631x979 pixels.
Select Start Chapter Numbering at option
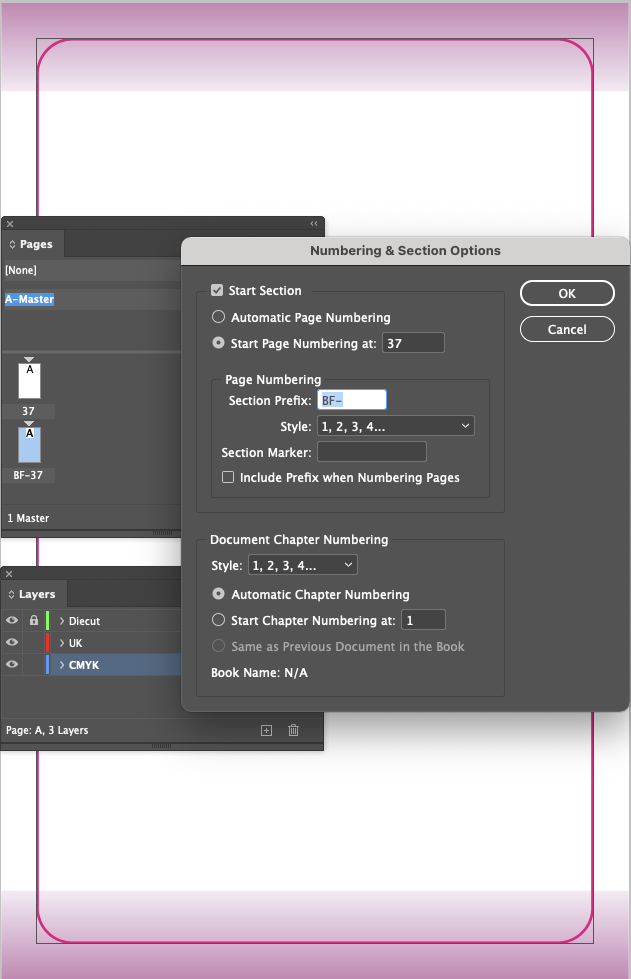pos(218,620)
